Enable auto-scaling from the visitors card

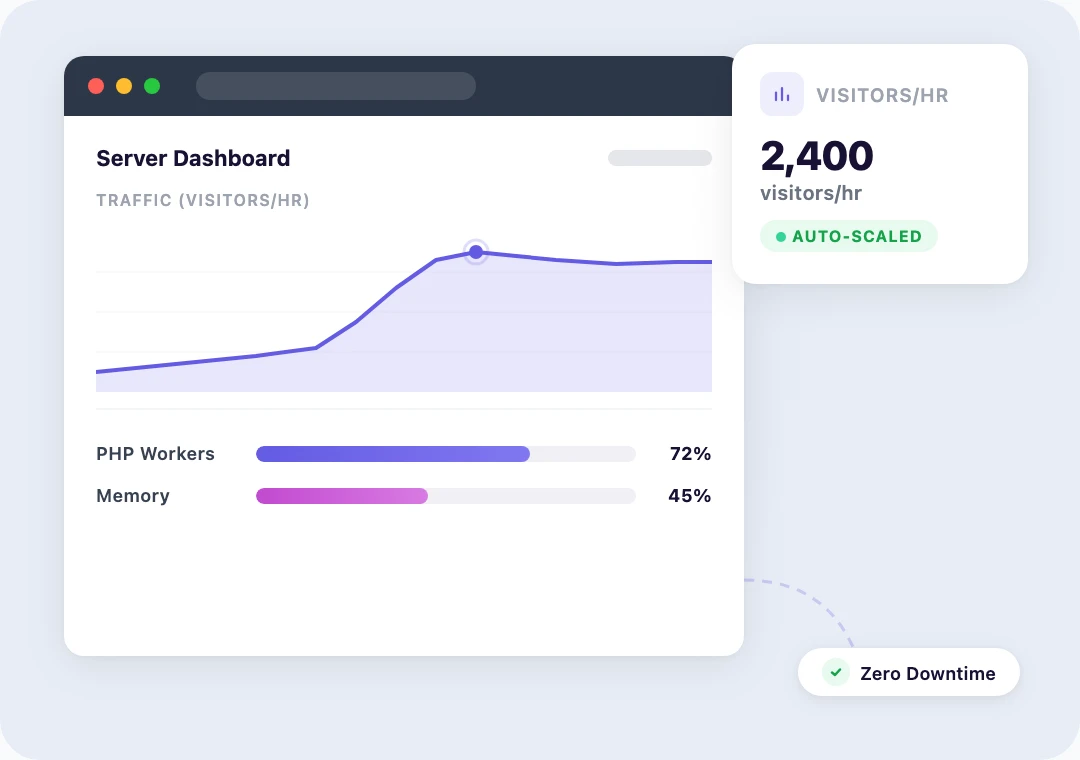point(848,236)
